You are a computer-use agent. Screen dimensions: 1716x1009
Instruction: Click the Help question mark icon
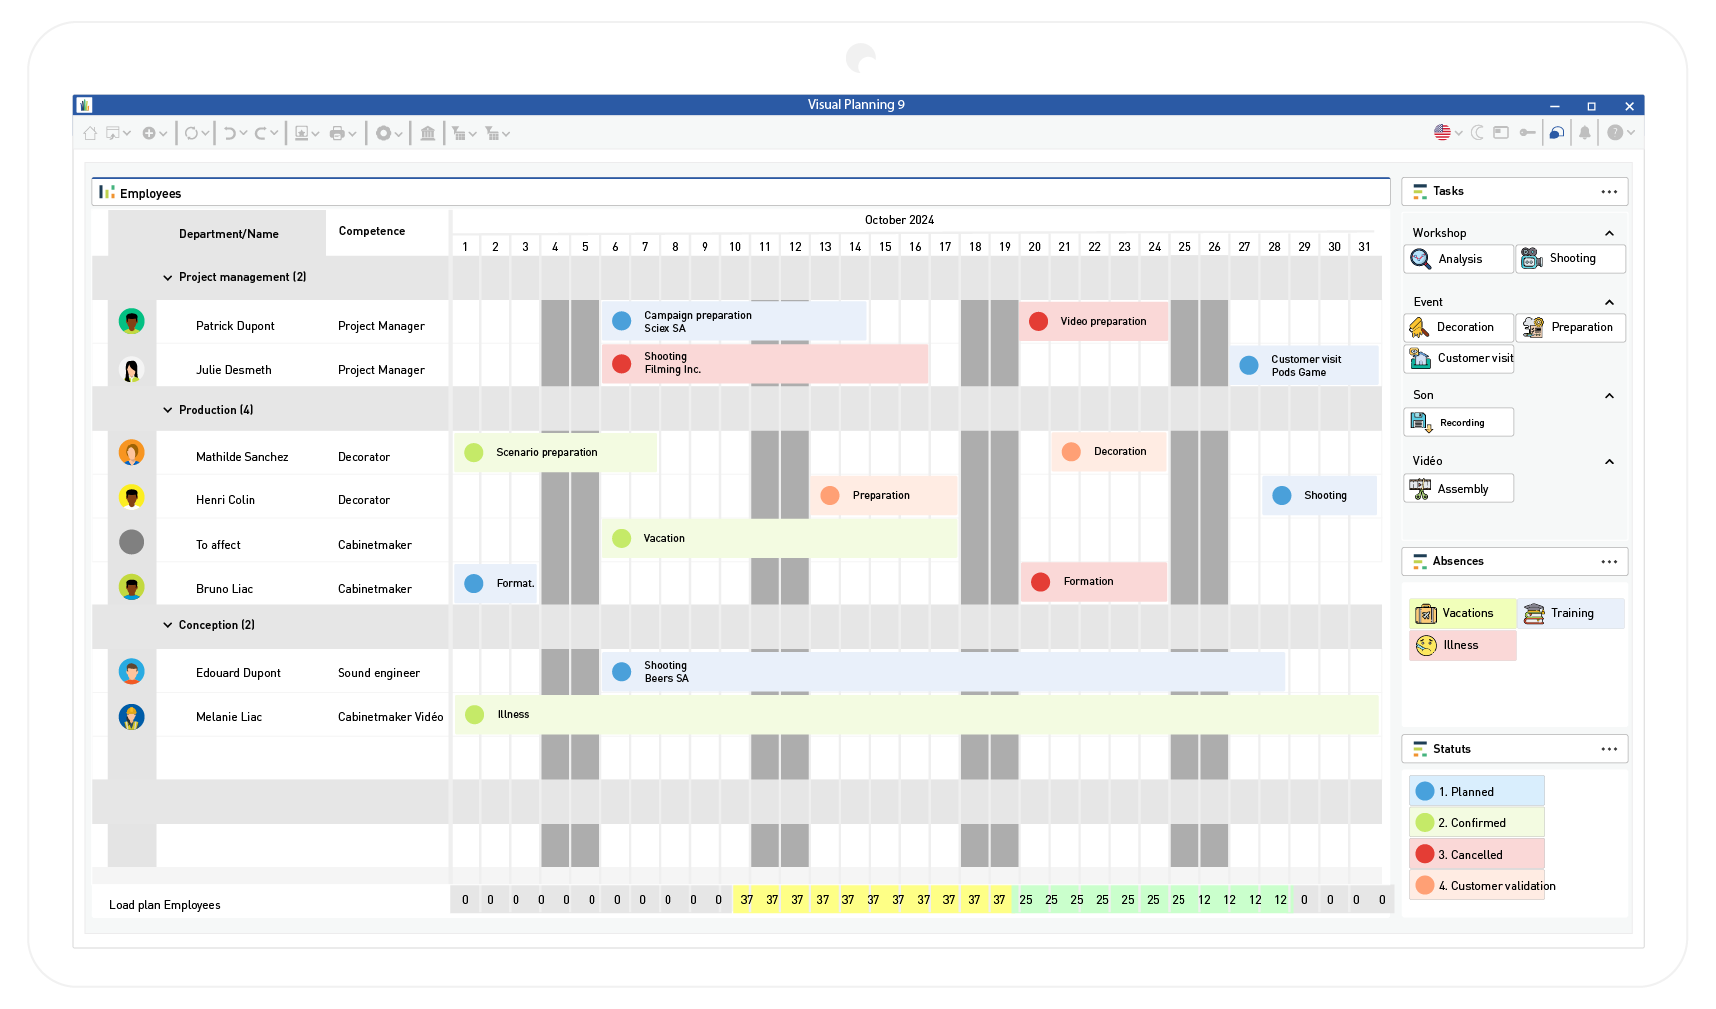1614,133
